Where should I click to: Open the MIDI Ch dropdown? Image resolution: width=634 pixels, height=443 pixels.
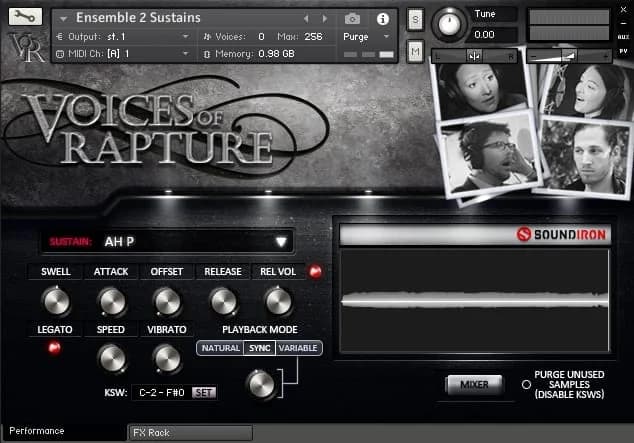click(123, 54)
